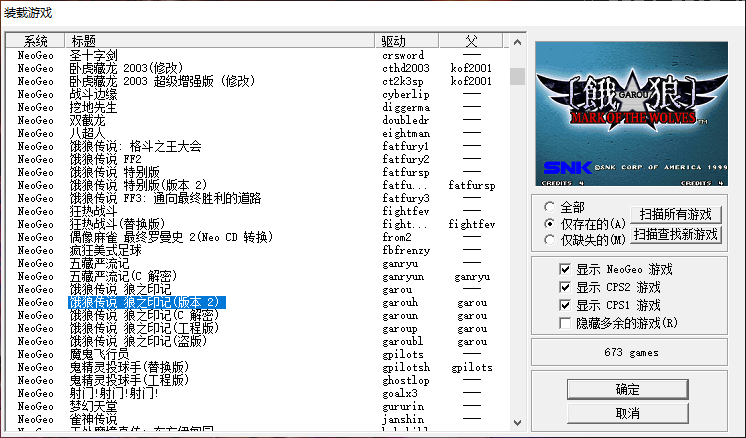
Task: Click the list scrollbar down arrow
Action: tap(518, 422)
